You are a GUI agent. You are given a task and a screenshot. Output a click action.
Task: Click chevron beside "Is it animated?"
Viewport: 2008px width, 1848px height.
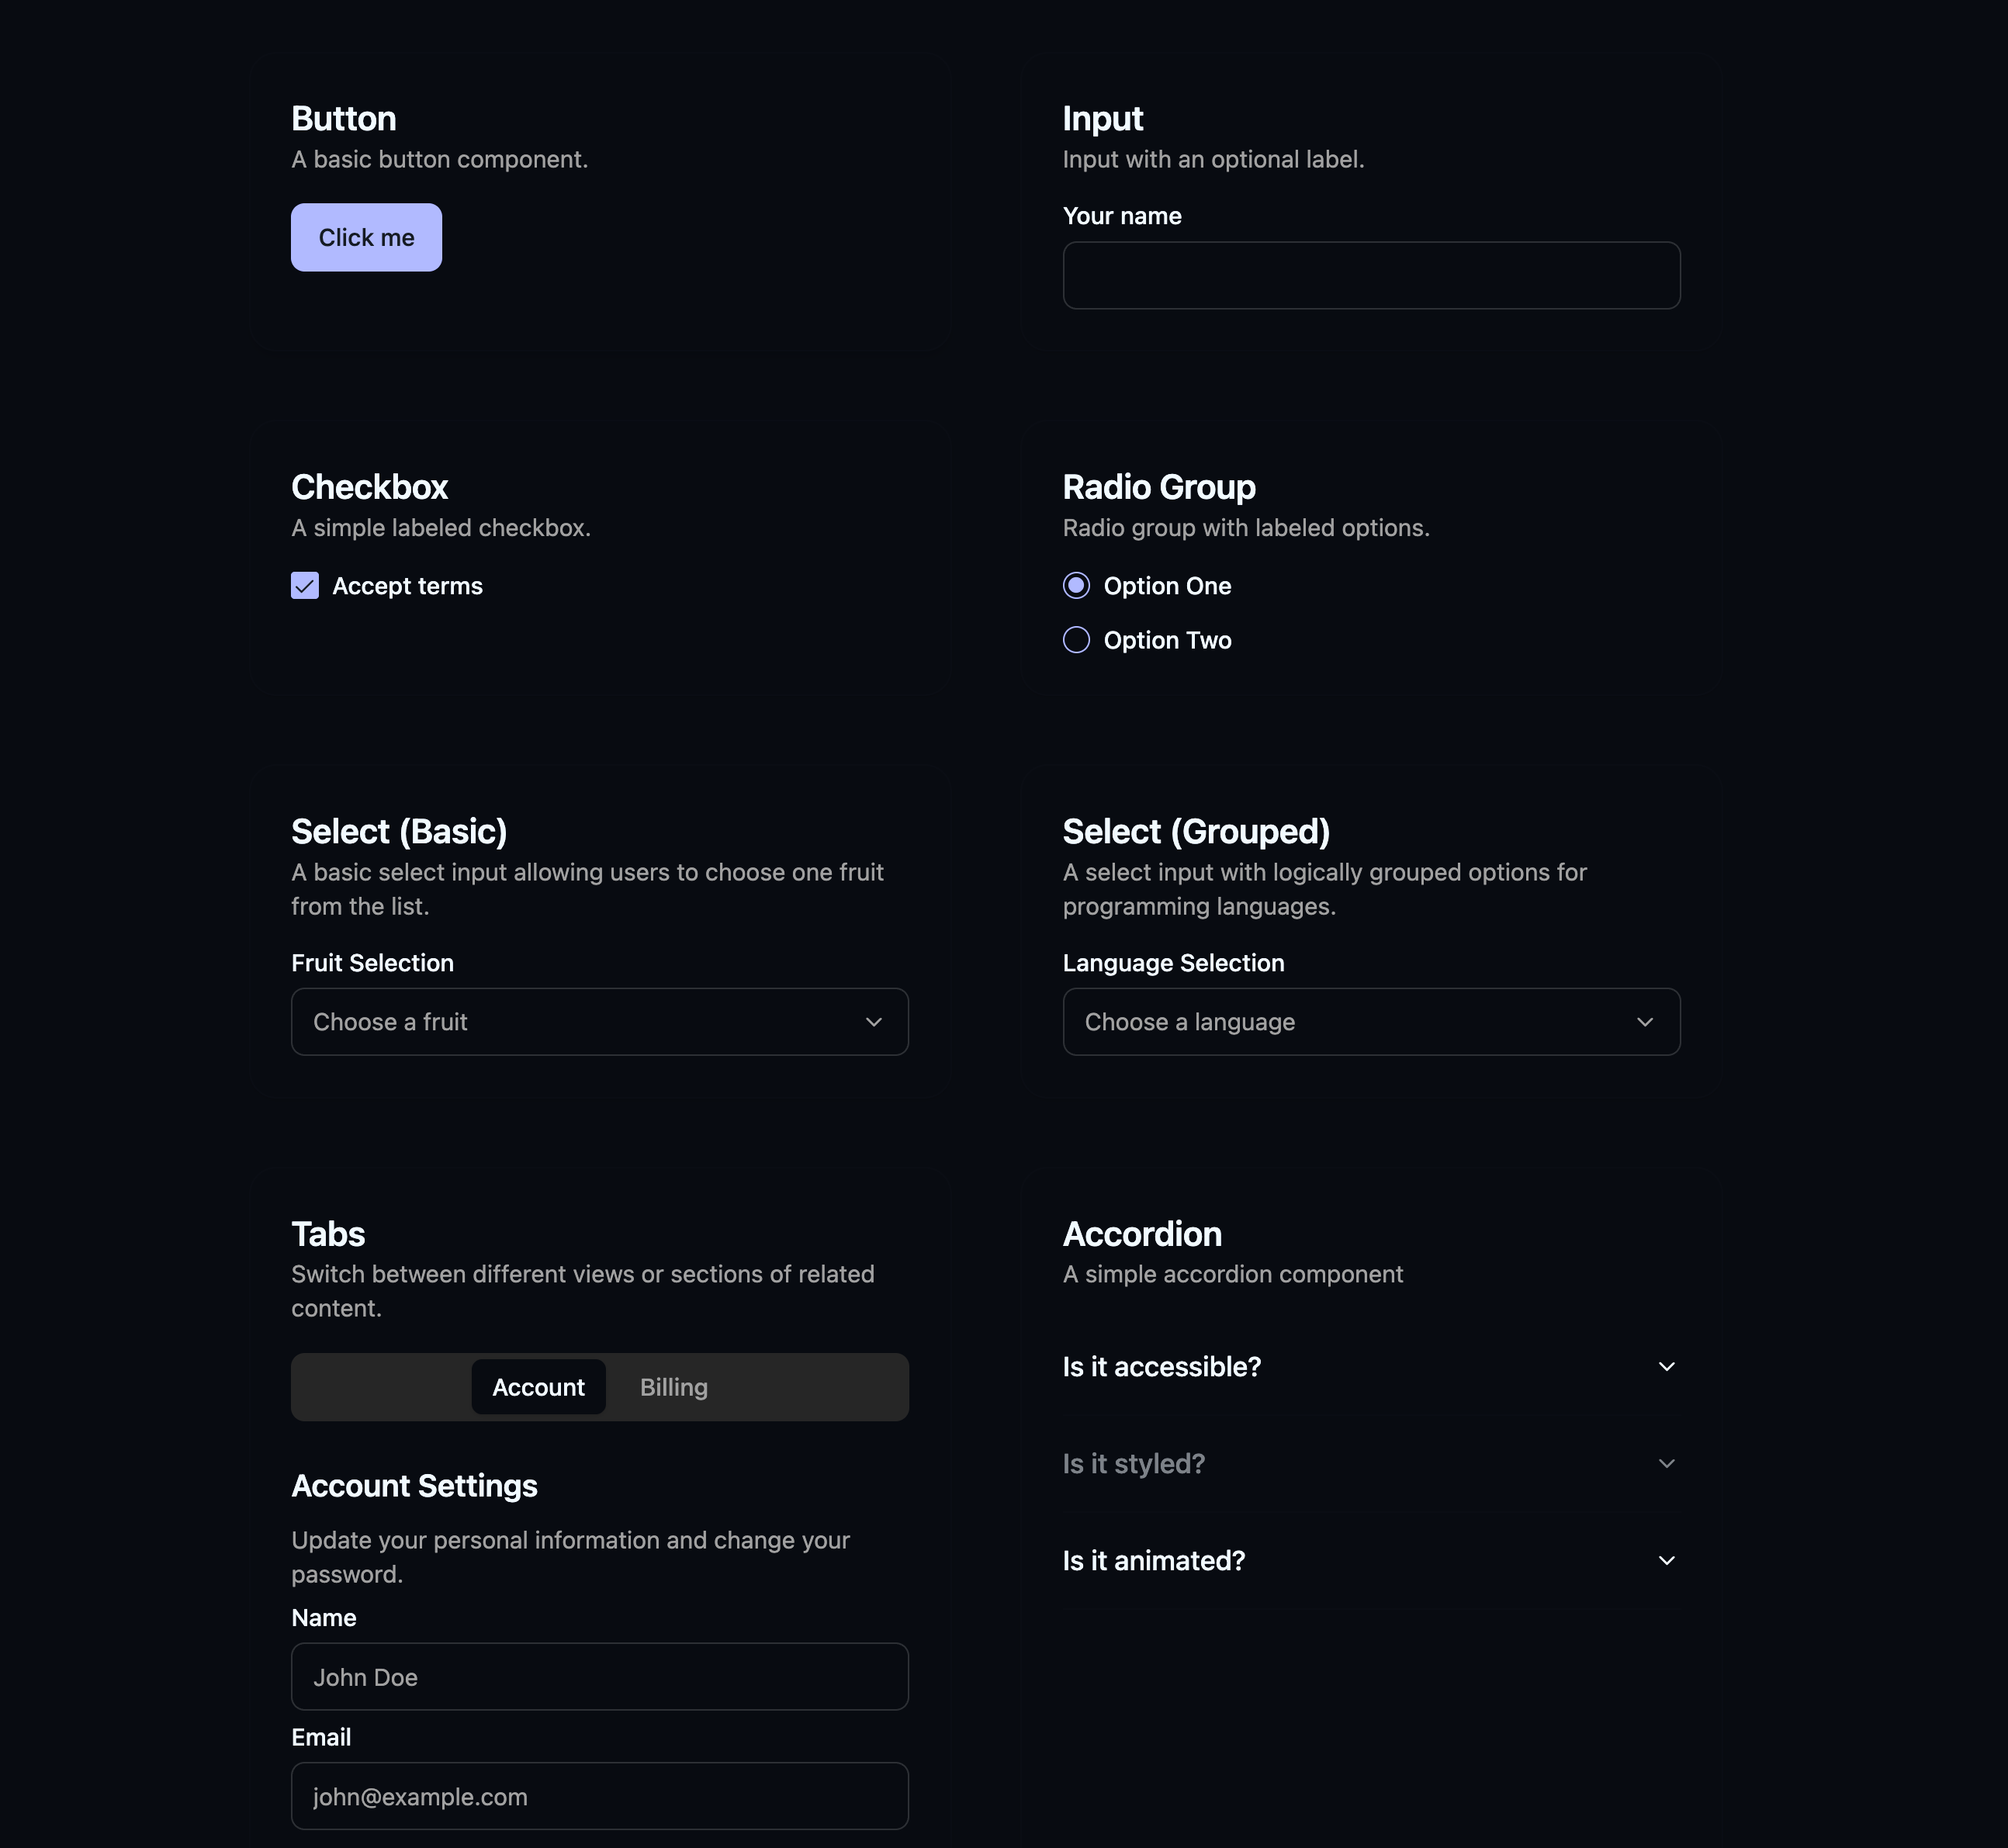click(x=1666, y=1561)
